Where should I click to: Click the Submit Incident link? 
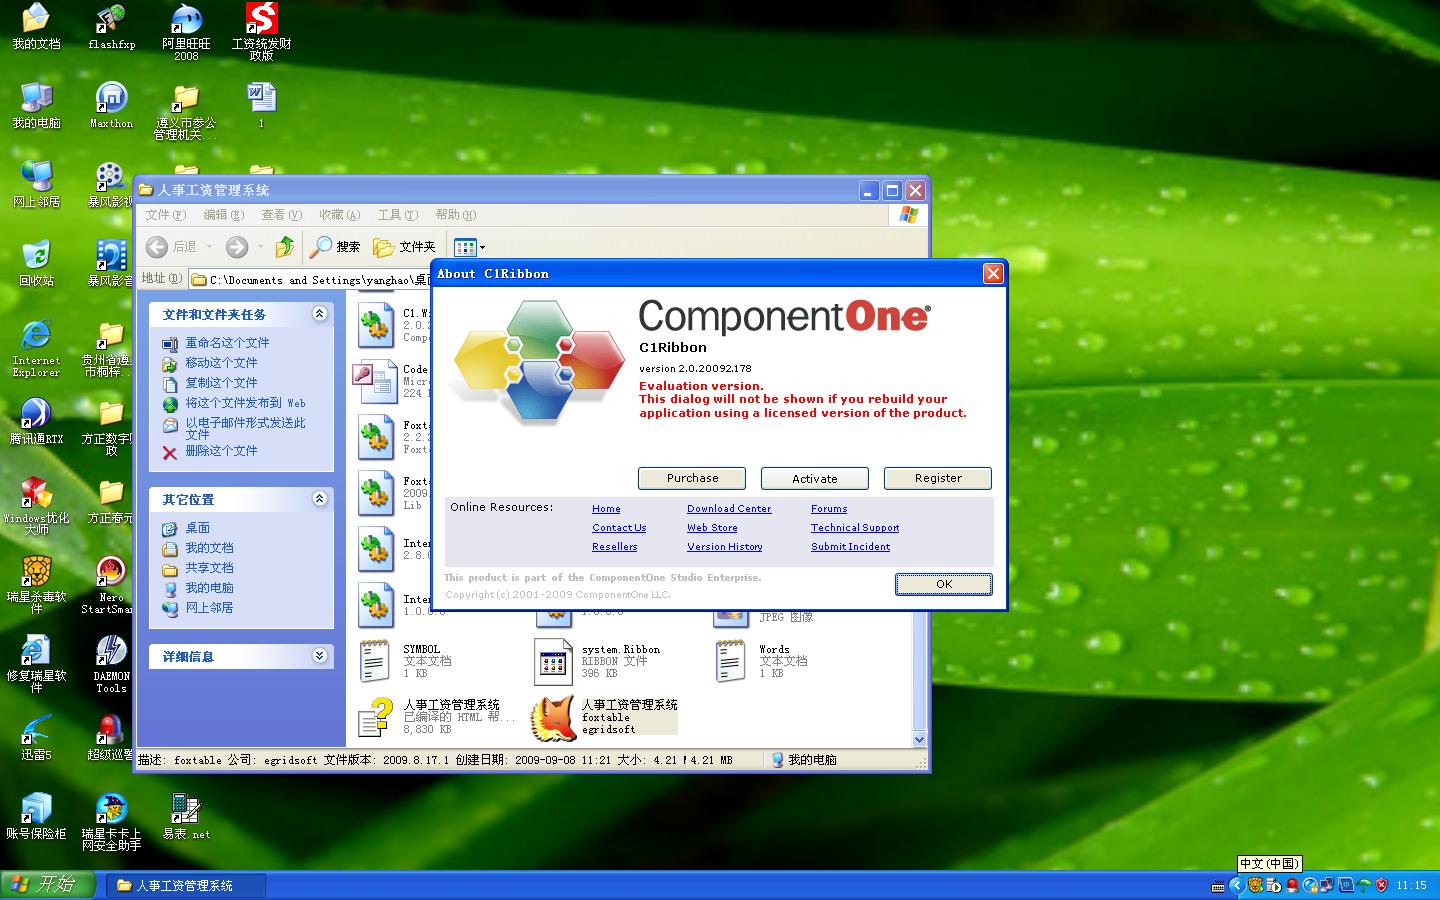point(850,547)
